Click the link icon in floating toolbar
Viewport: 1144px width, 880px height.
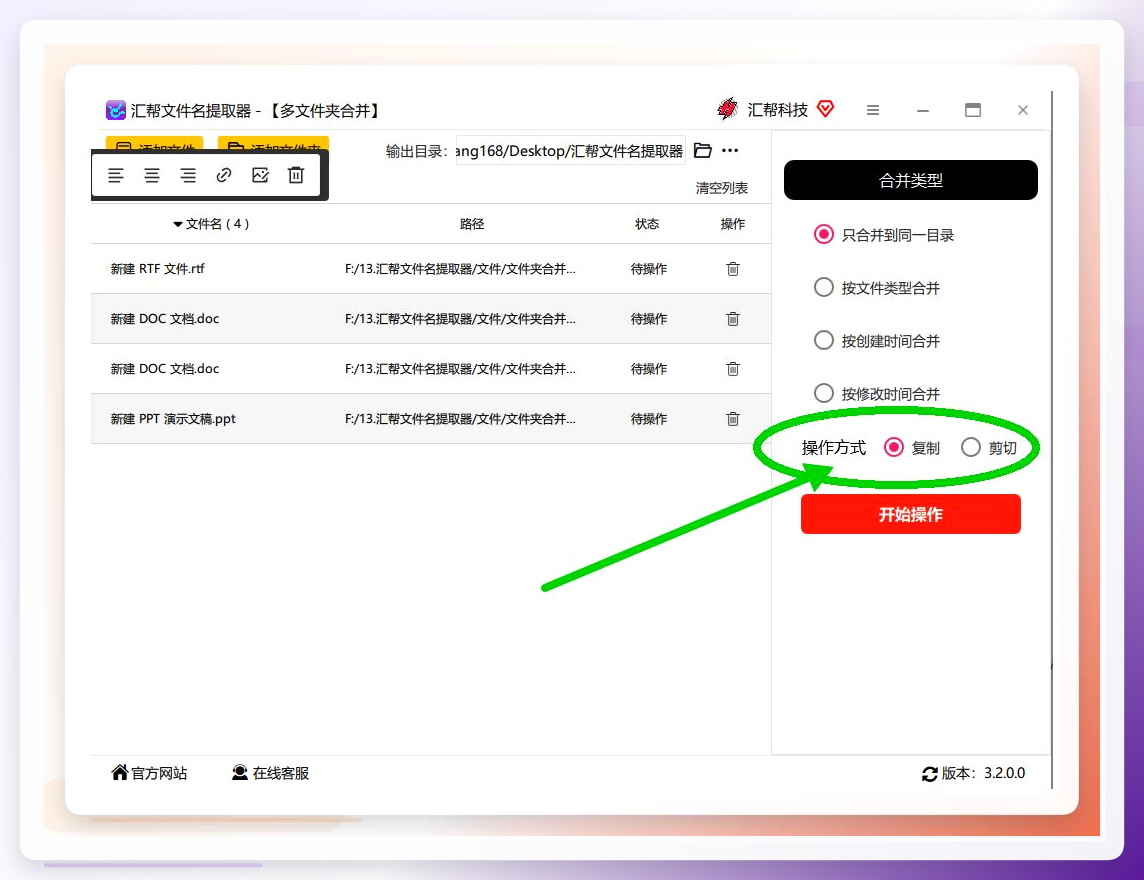pos(224,175)
